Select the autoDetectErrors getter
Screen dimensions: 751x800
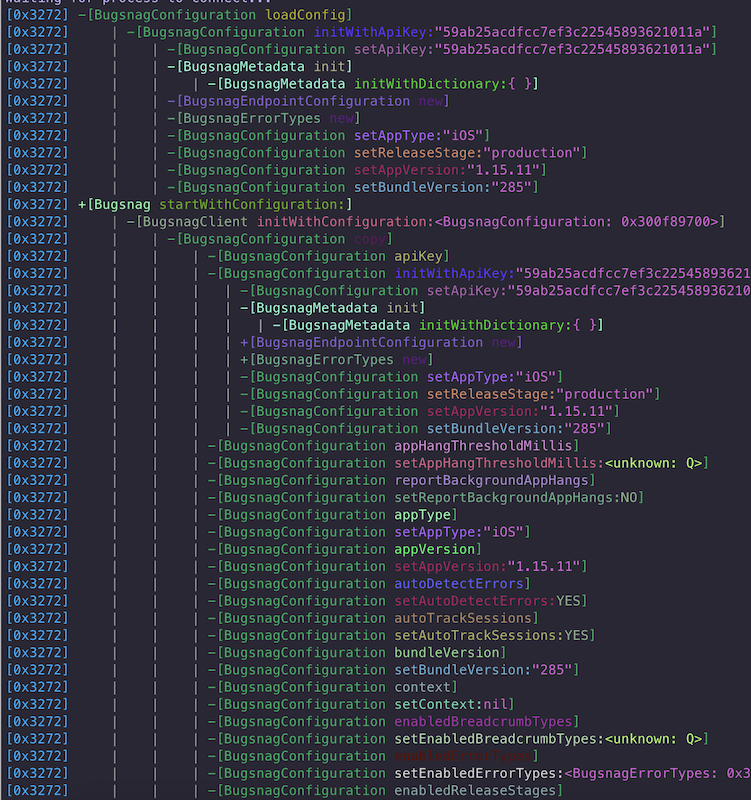pyautogui.click(x=459, y=584)
